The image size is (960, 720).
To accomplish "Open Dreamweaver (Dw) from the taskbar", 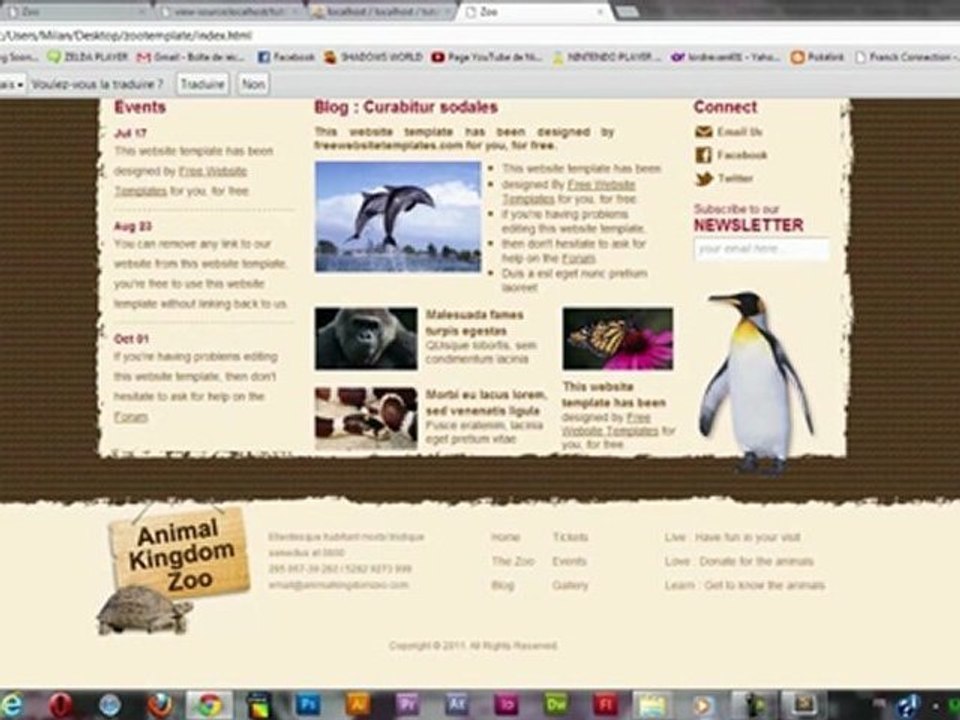I will click(x=556, y=705).
